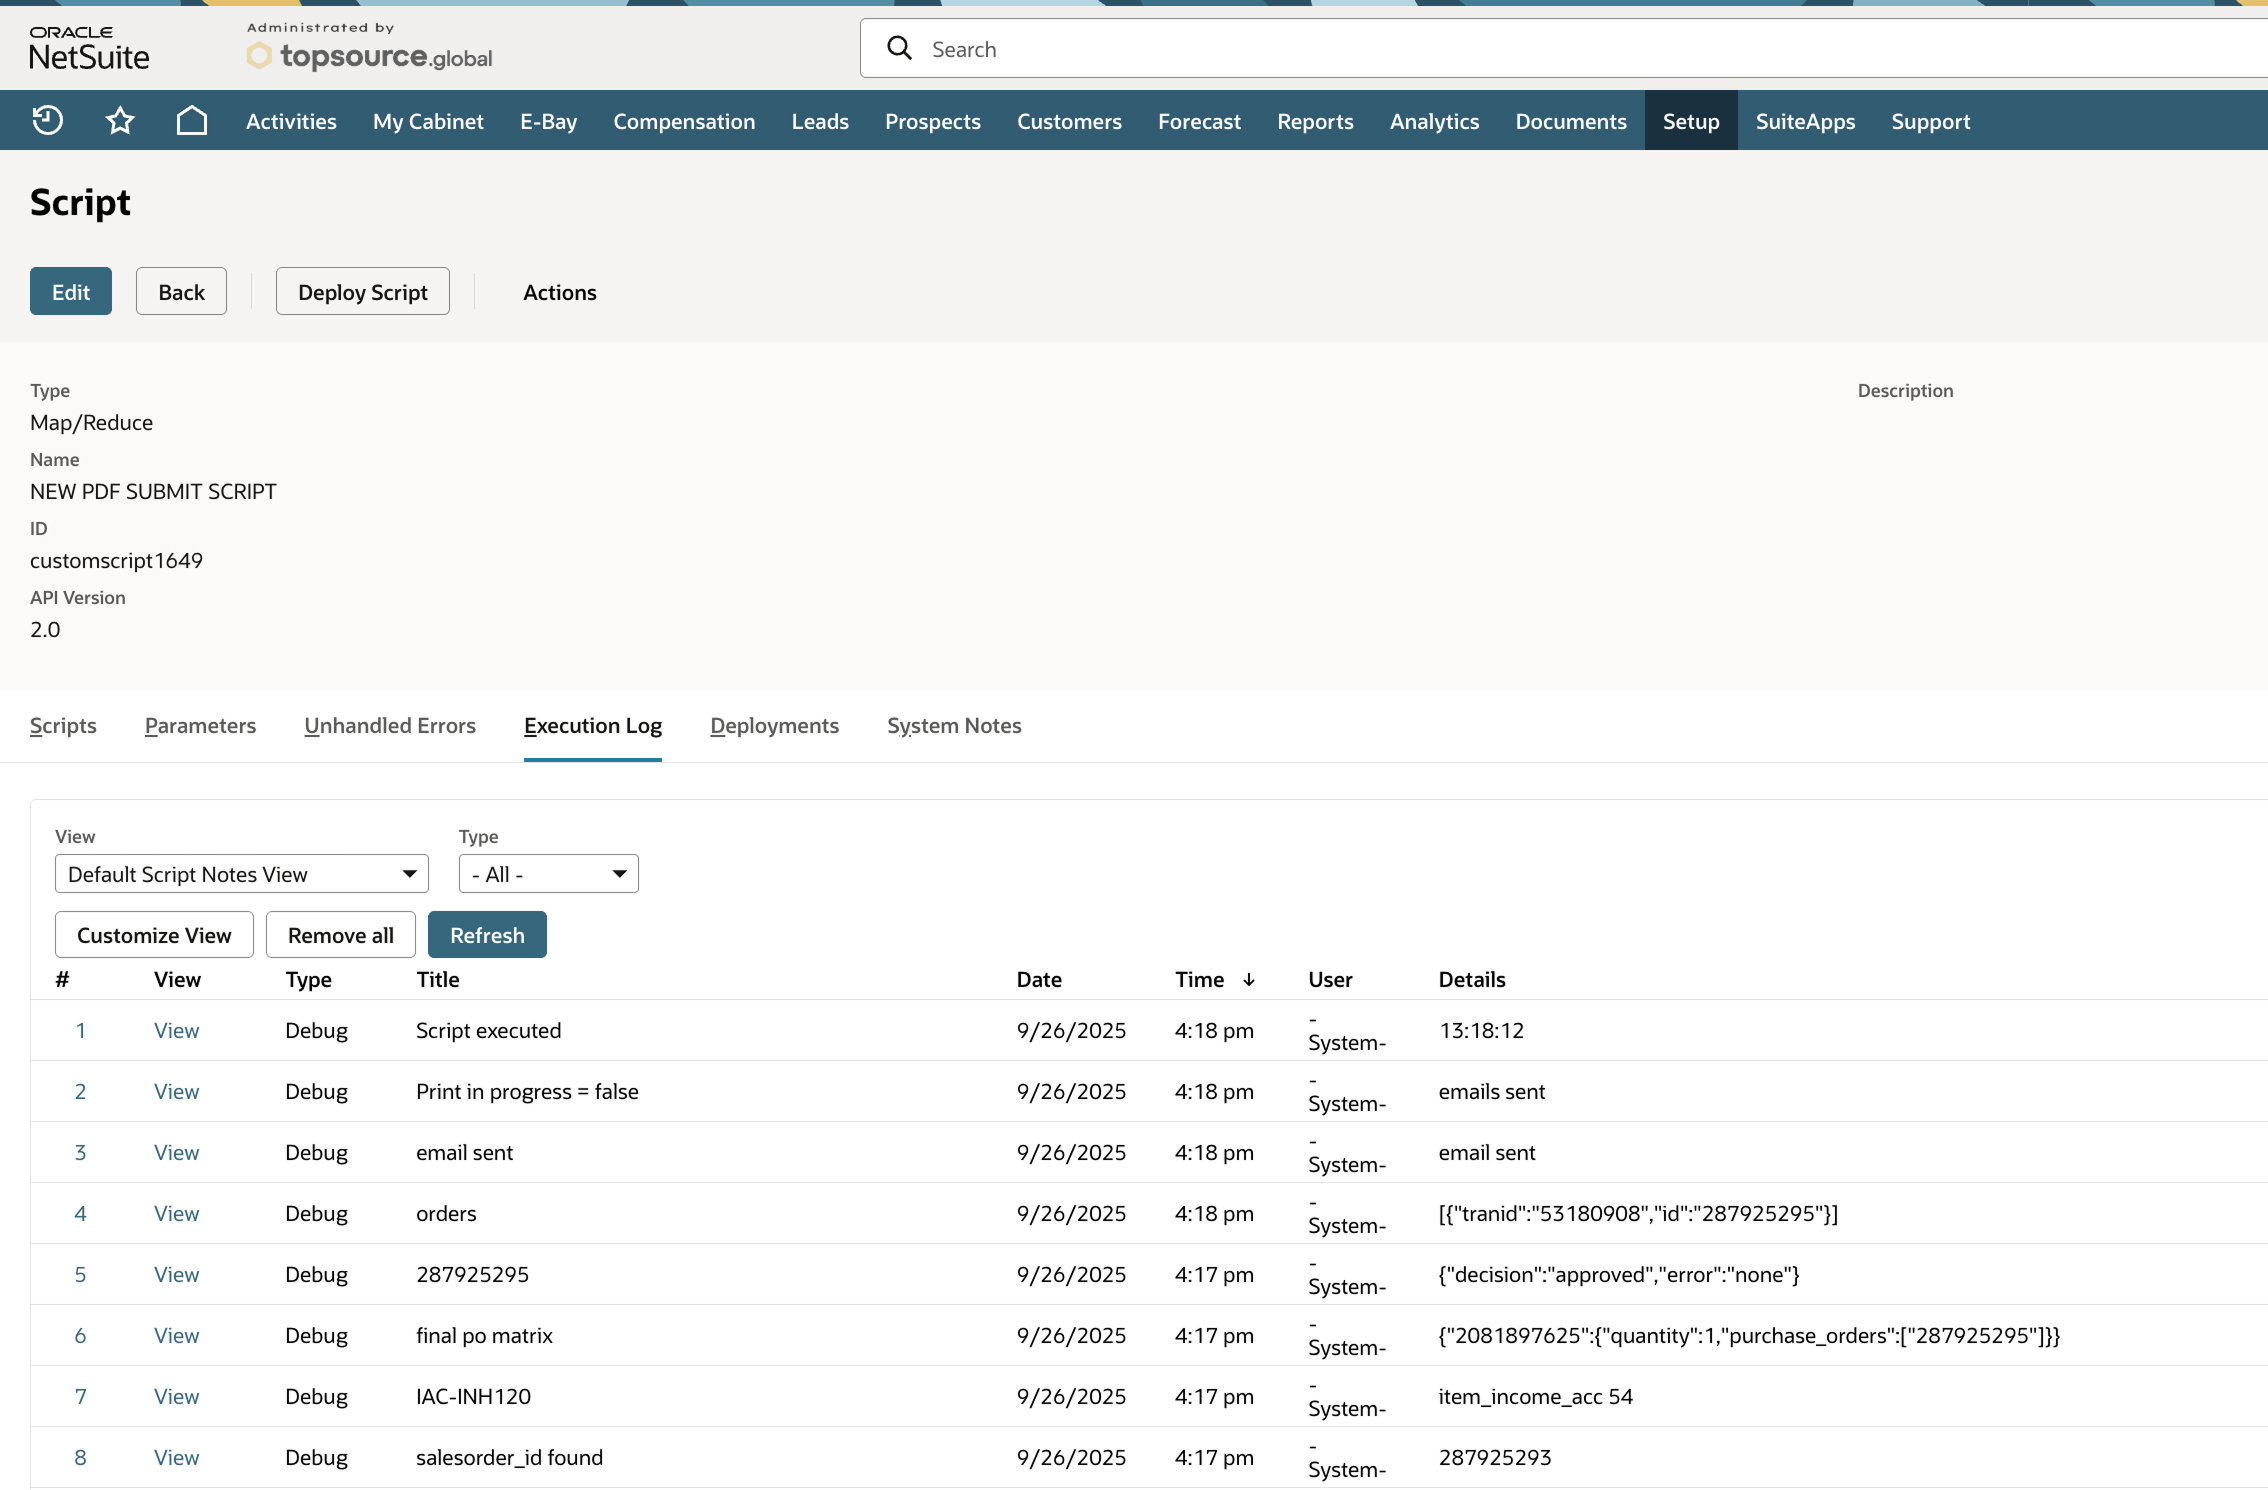Image resolution: width=2268 pixels, height=1490 pixels.
Task: Open the Shortcuts star icon
Action: (120, 121)
